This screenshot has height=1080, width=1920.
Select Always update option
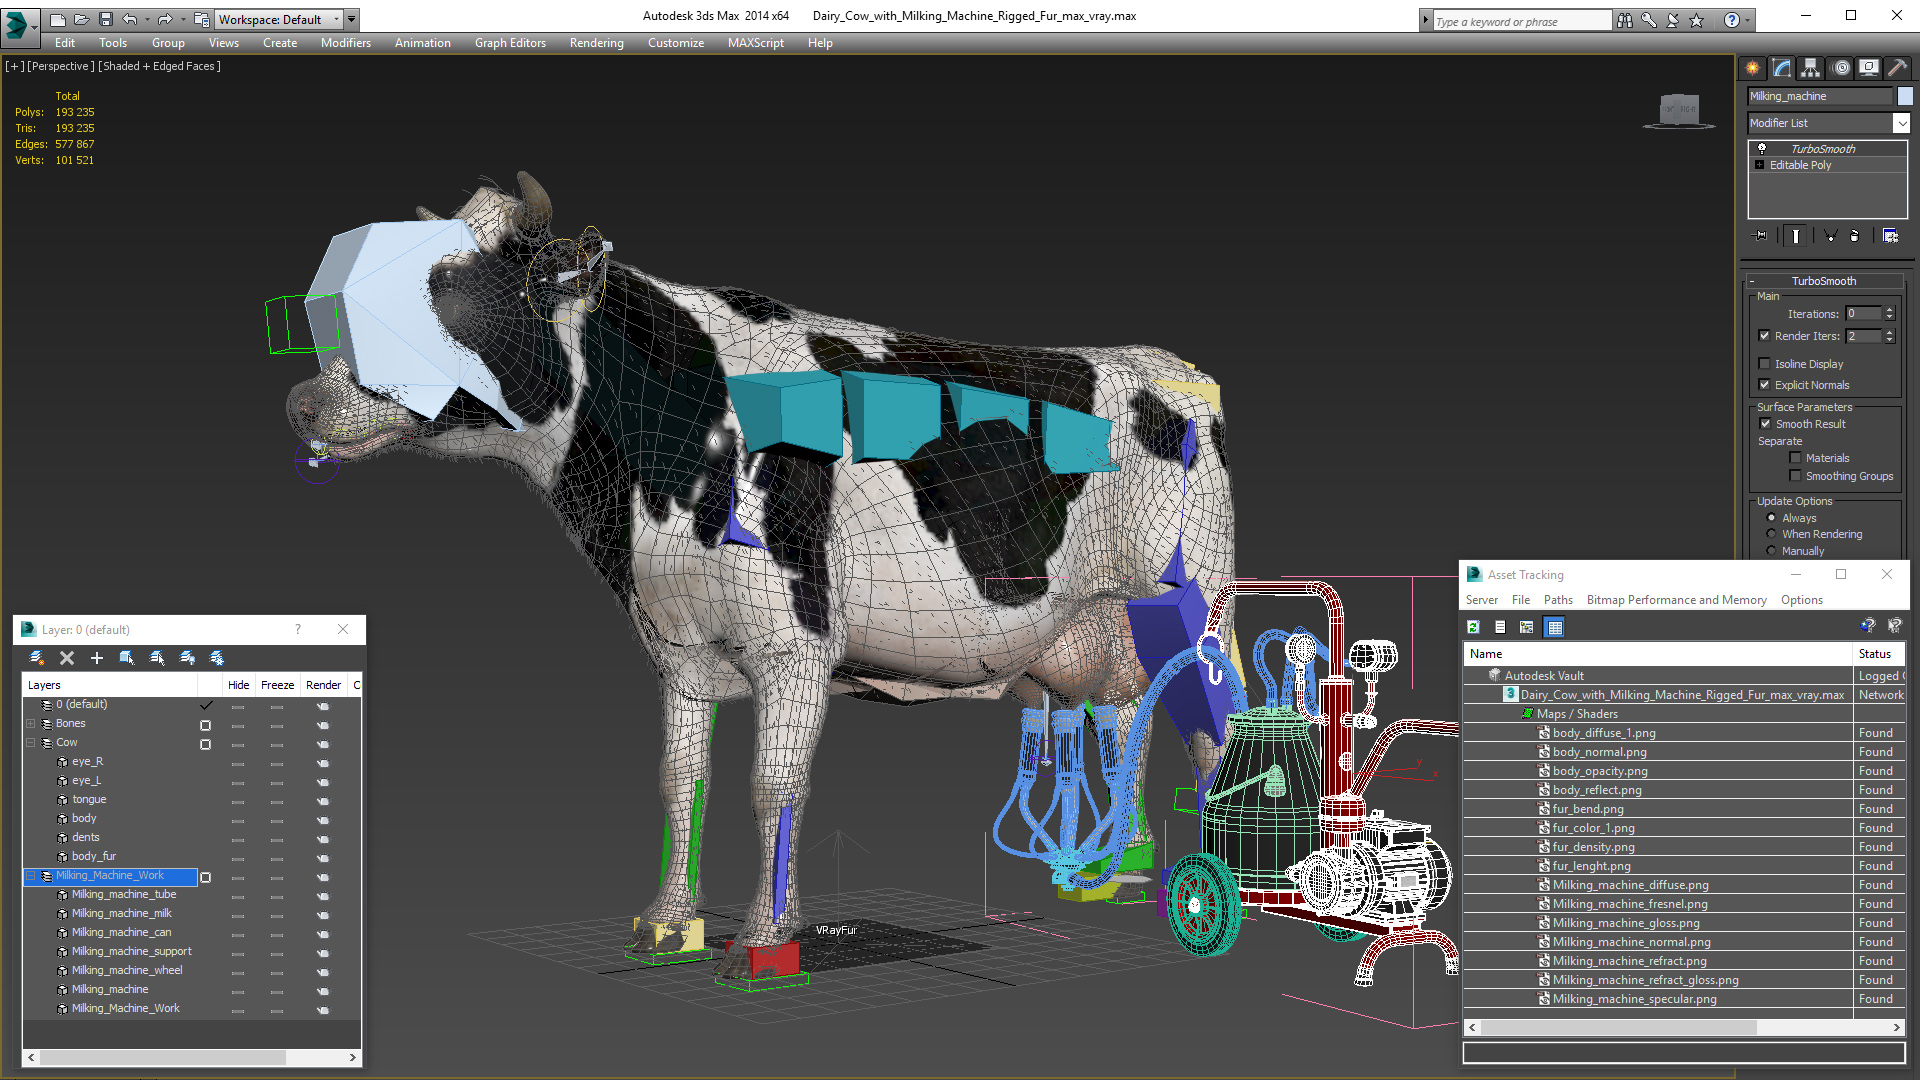click(1772, 518)
